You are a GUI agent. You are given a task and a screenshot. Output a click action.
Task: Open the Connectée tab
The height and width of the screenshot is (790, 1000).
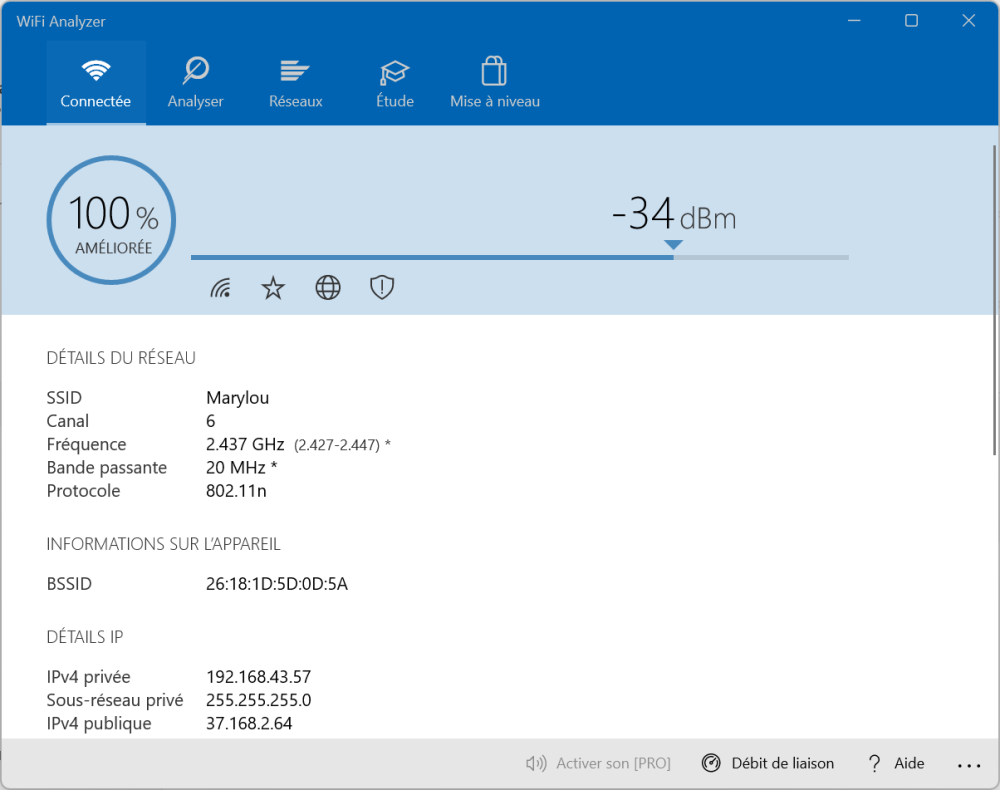point(96,84)
